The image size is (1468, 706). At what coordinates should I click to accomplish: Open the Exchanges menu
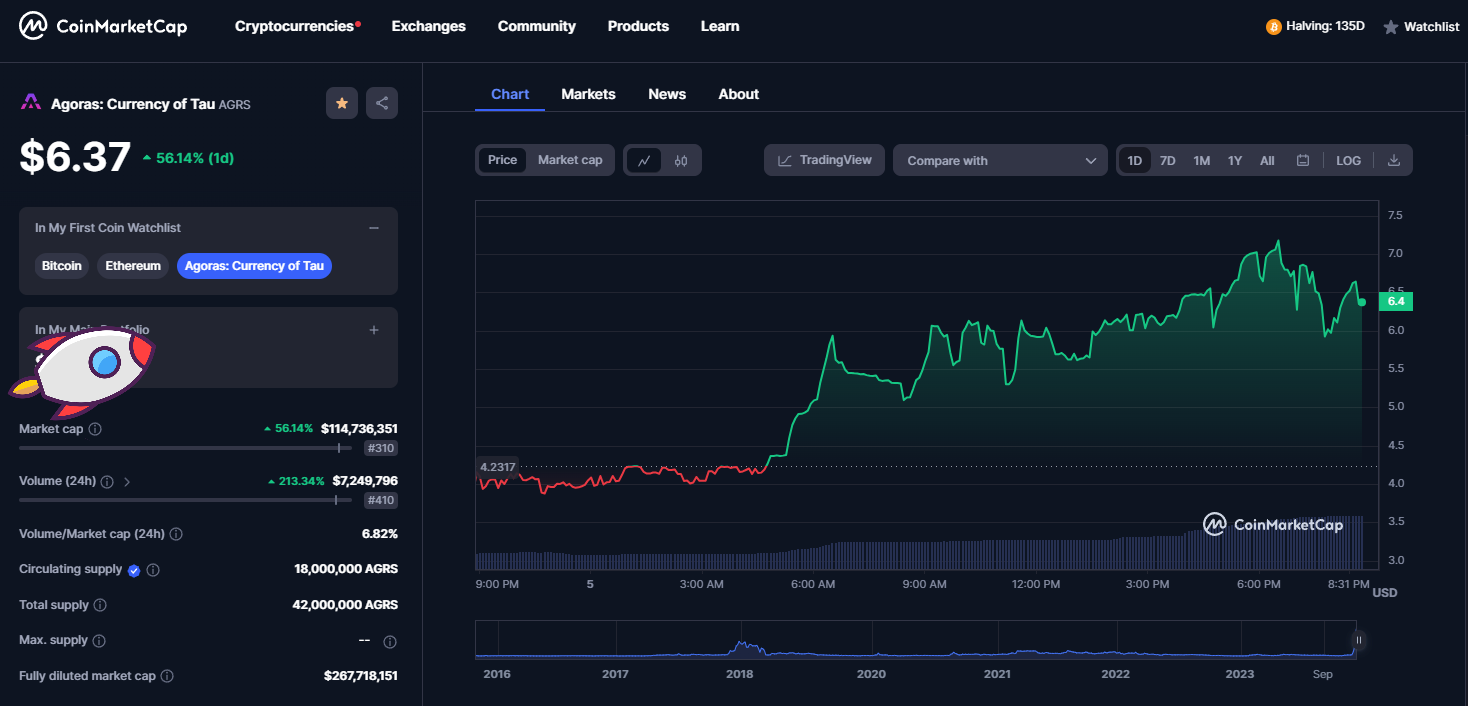point(429,26)
